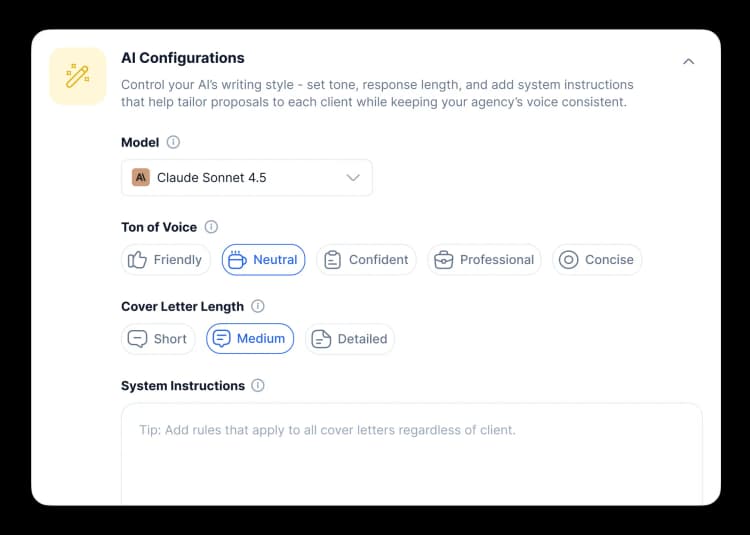Select Medium cover letter length
This screenshot has width=750, height=535.
[250, 339]
